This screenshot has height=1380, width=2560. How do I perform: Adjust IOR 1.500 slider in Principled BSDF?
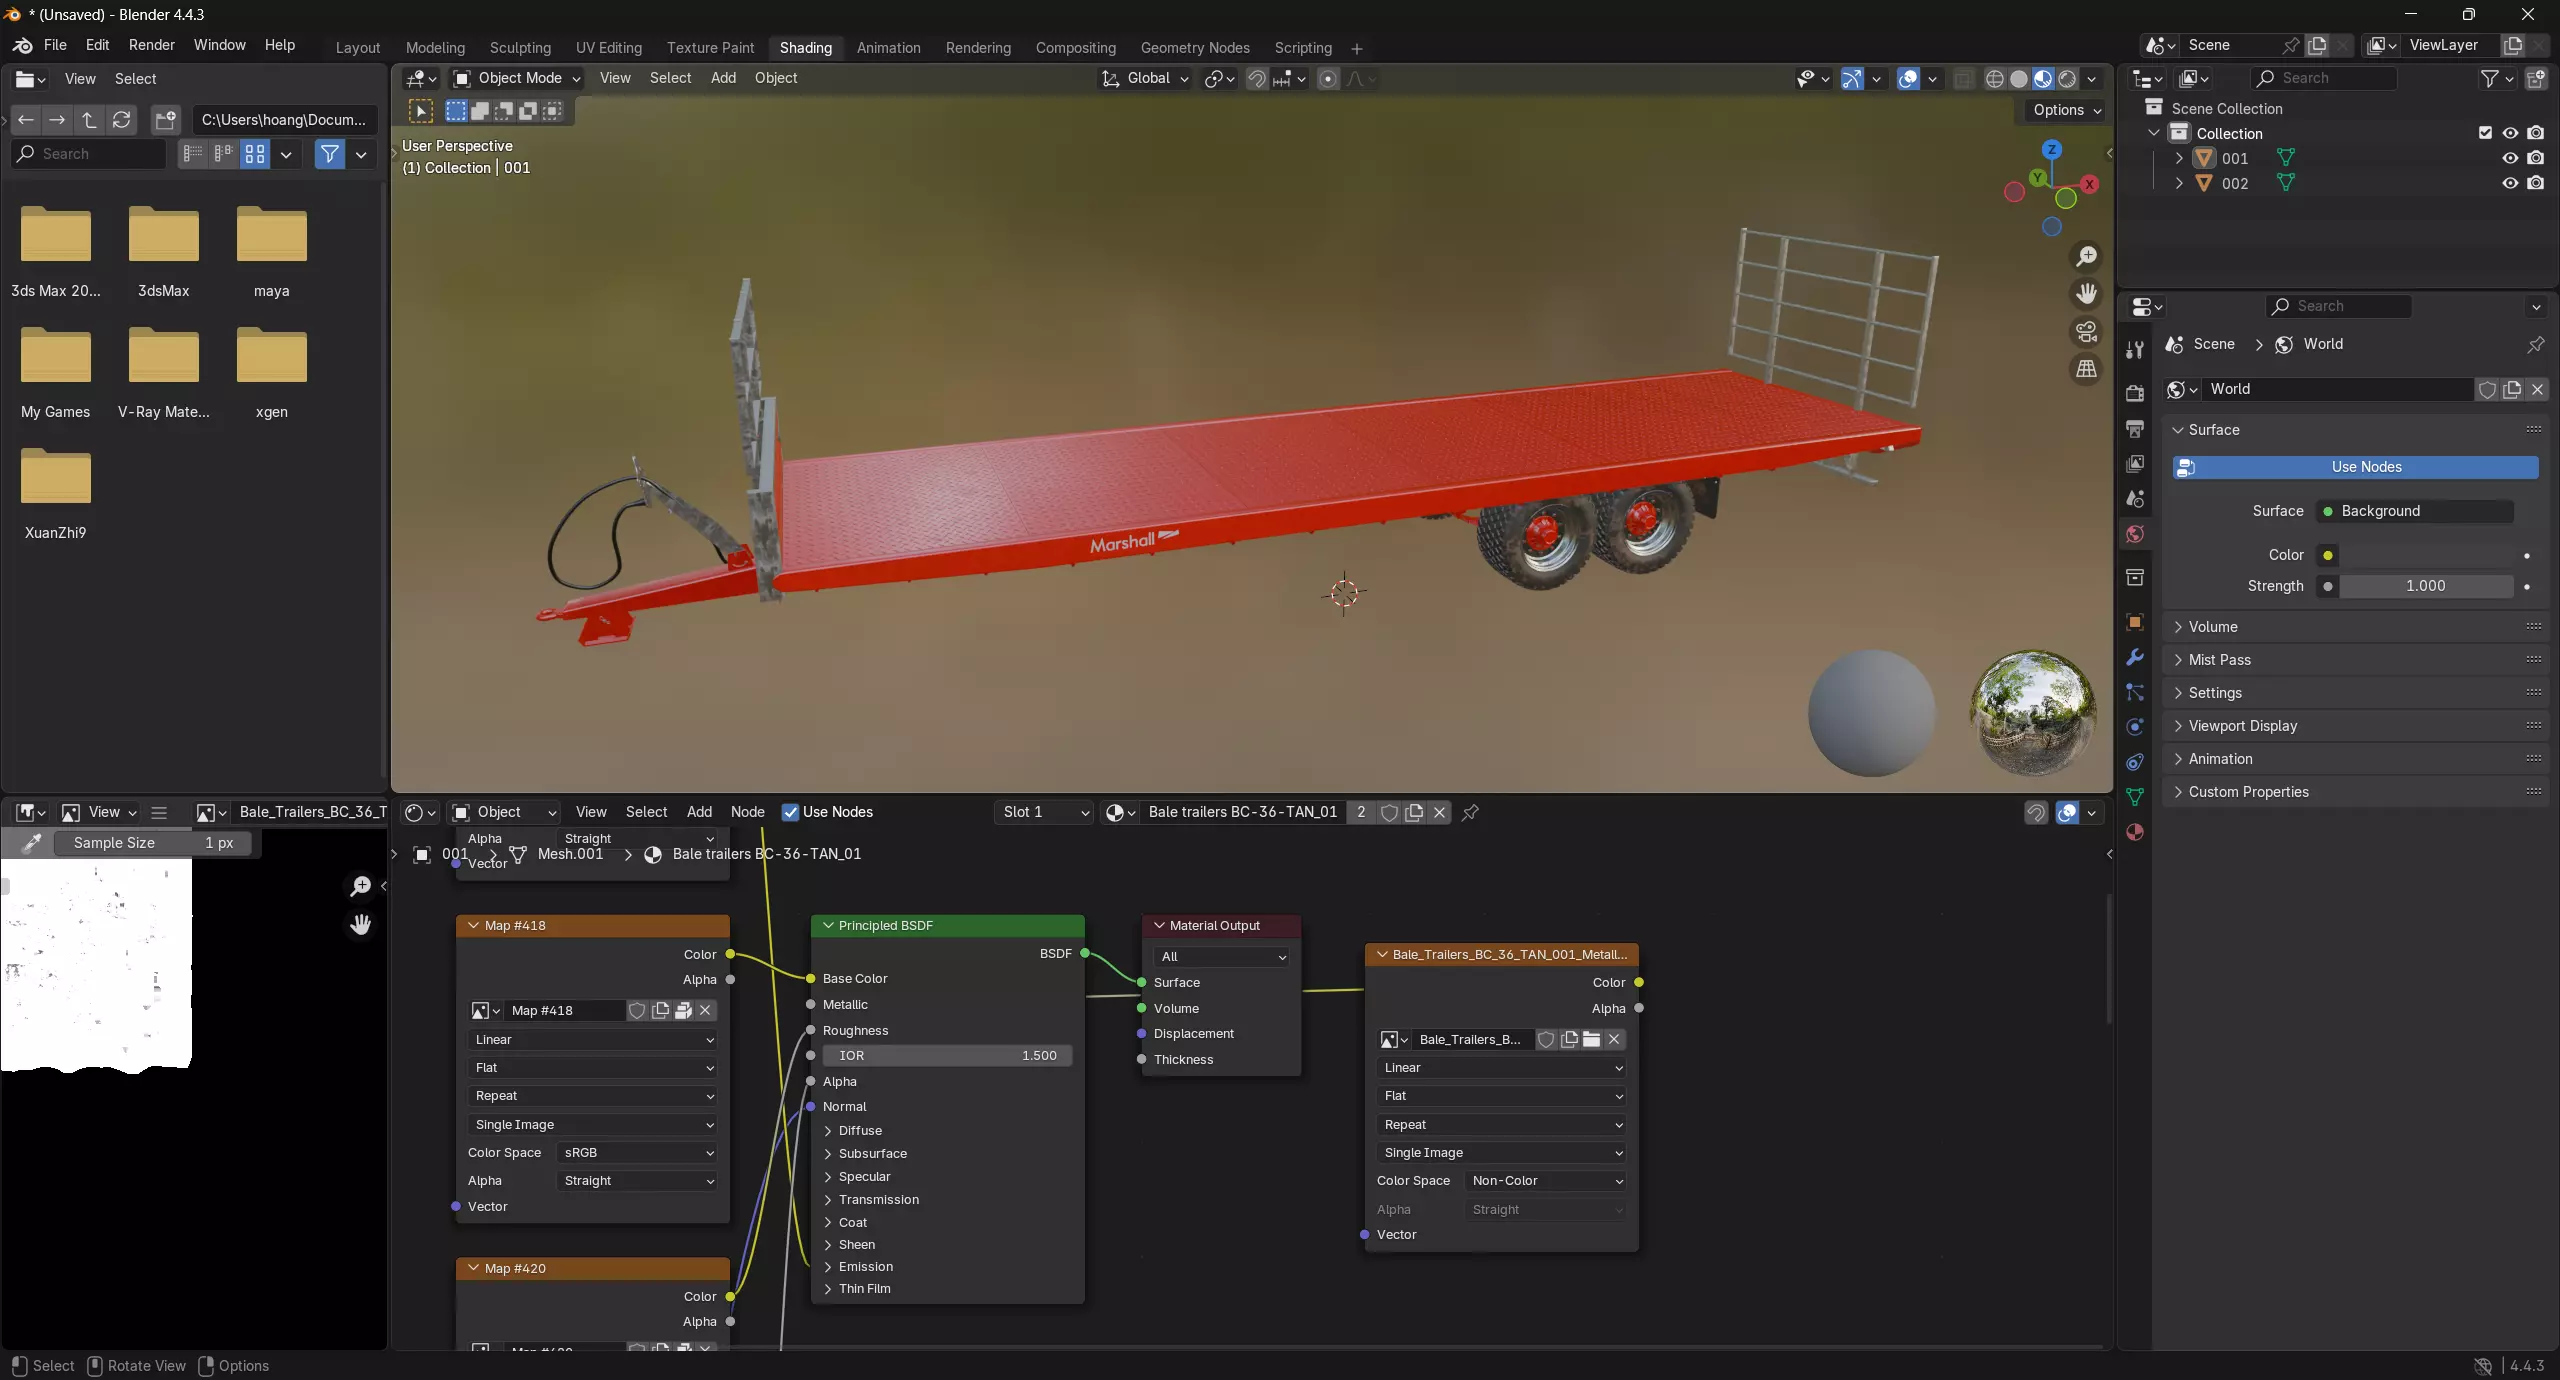click(947, 1056)
